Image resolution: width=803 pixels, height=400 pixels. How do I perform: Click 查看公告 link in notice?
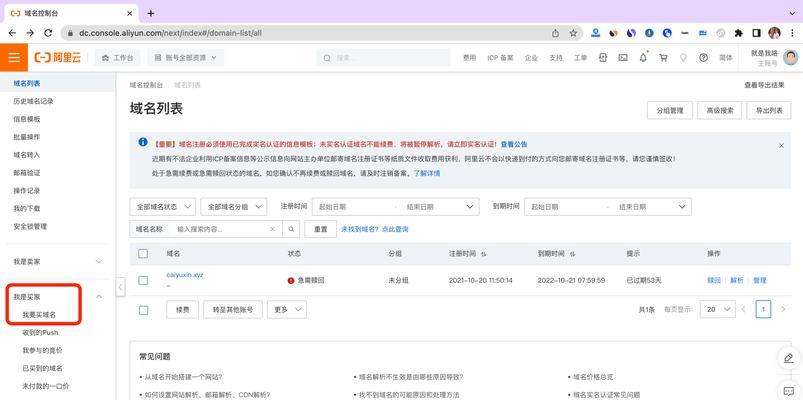click(514, 144)
